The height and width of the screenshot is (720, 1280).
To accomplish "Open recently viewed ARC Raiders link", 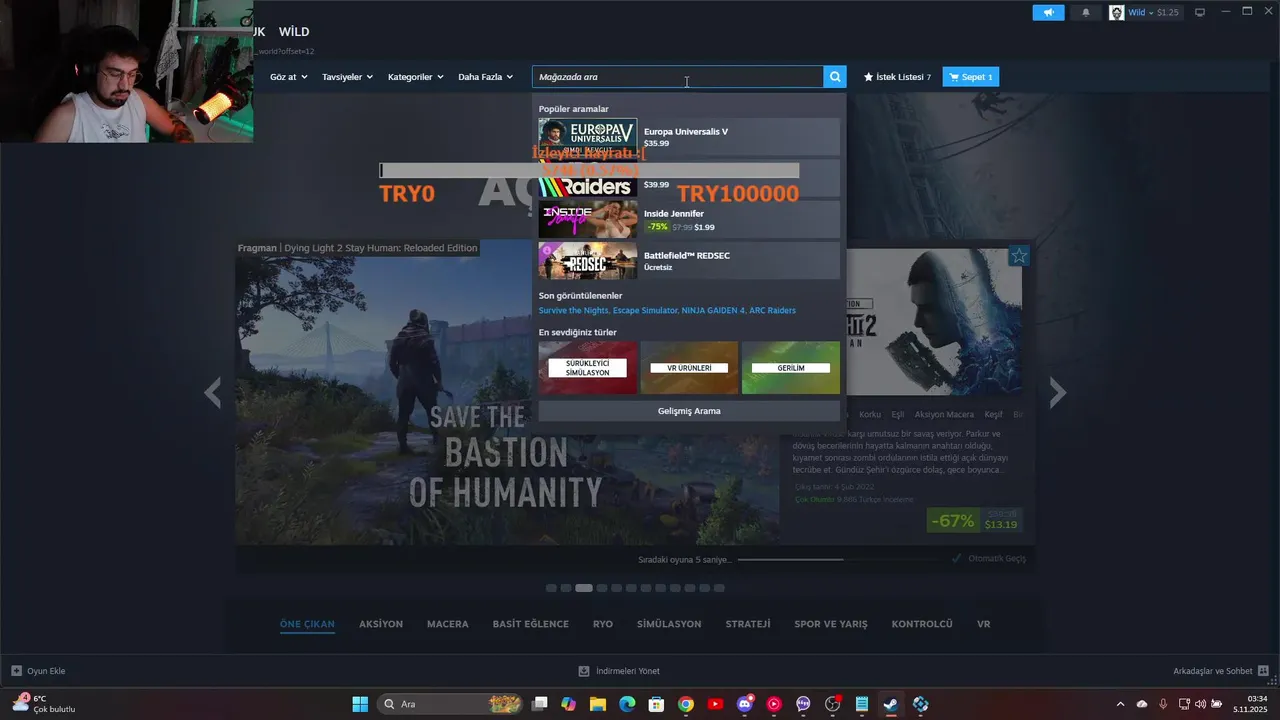I will pyautogui.click(x=773, y=311).
